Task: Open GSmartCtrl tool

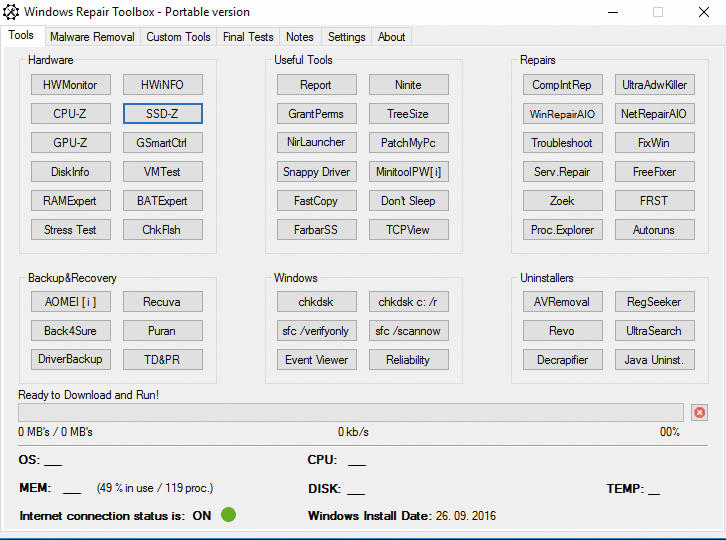Action: click(163, 143)
